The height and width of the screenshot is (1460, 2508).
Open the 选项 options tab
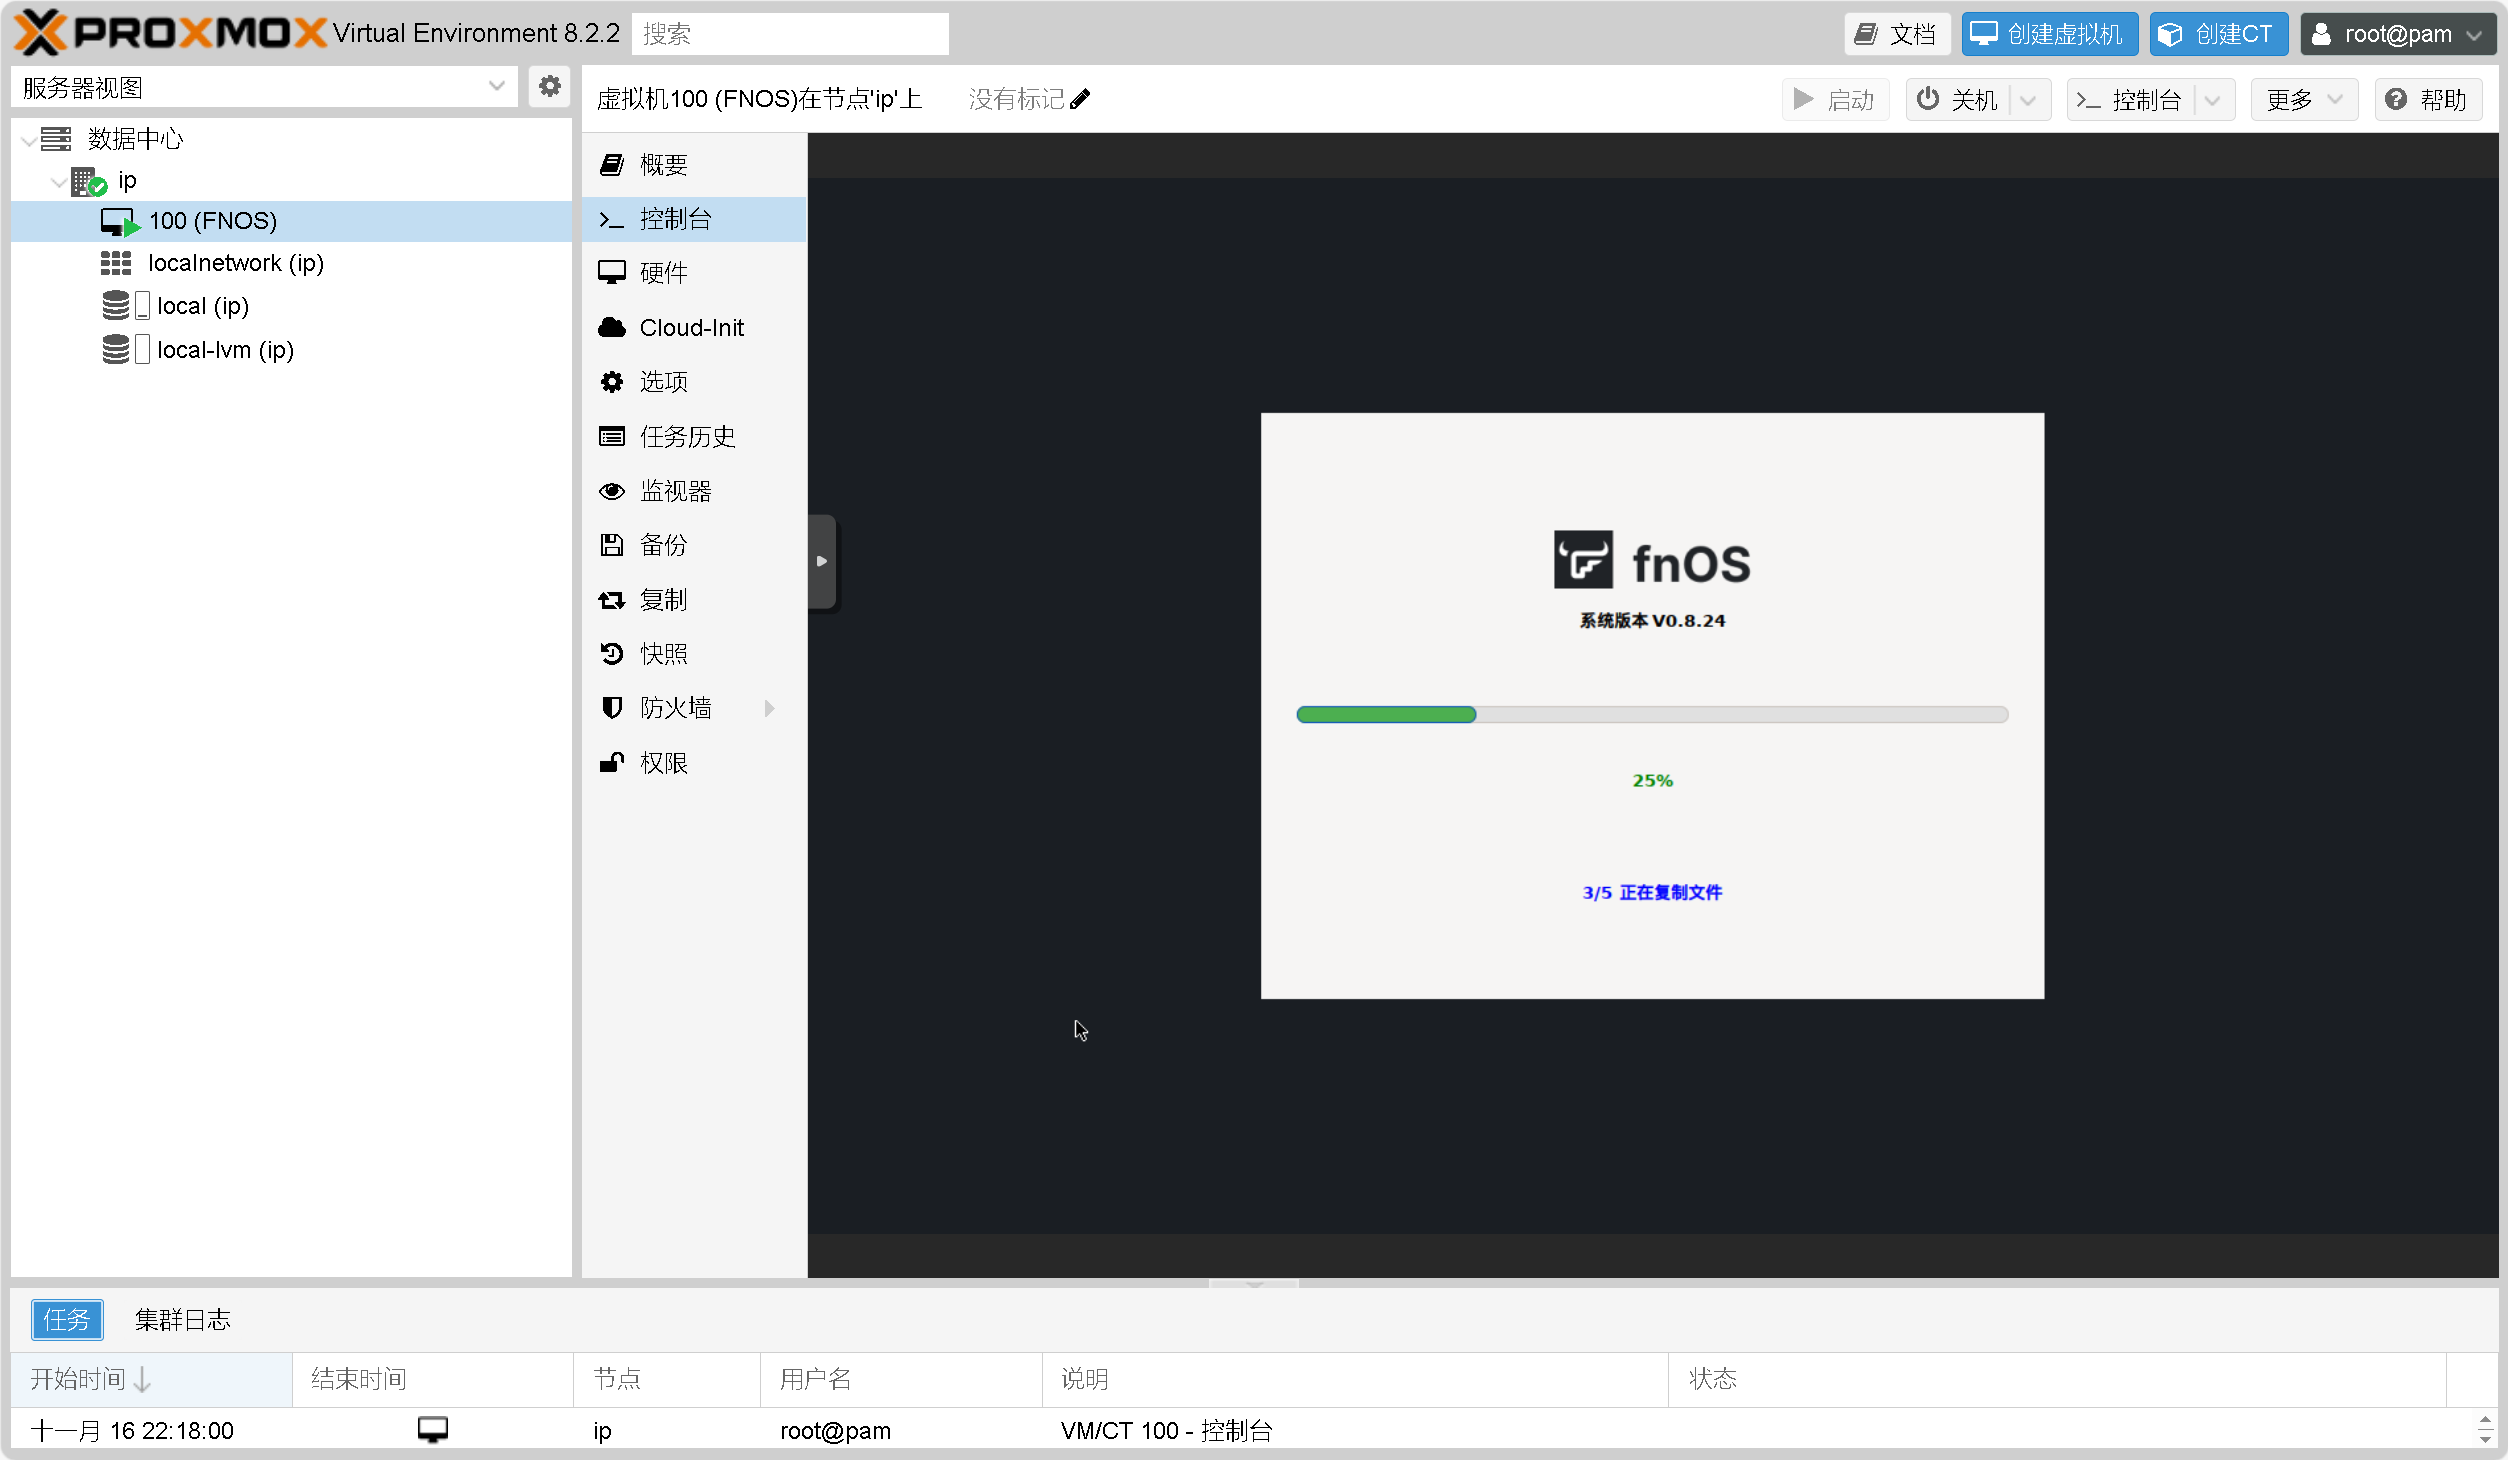(694, 382)
